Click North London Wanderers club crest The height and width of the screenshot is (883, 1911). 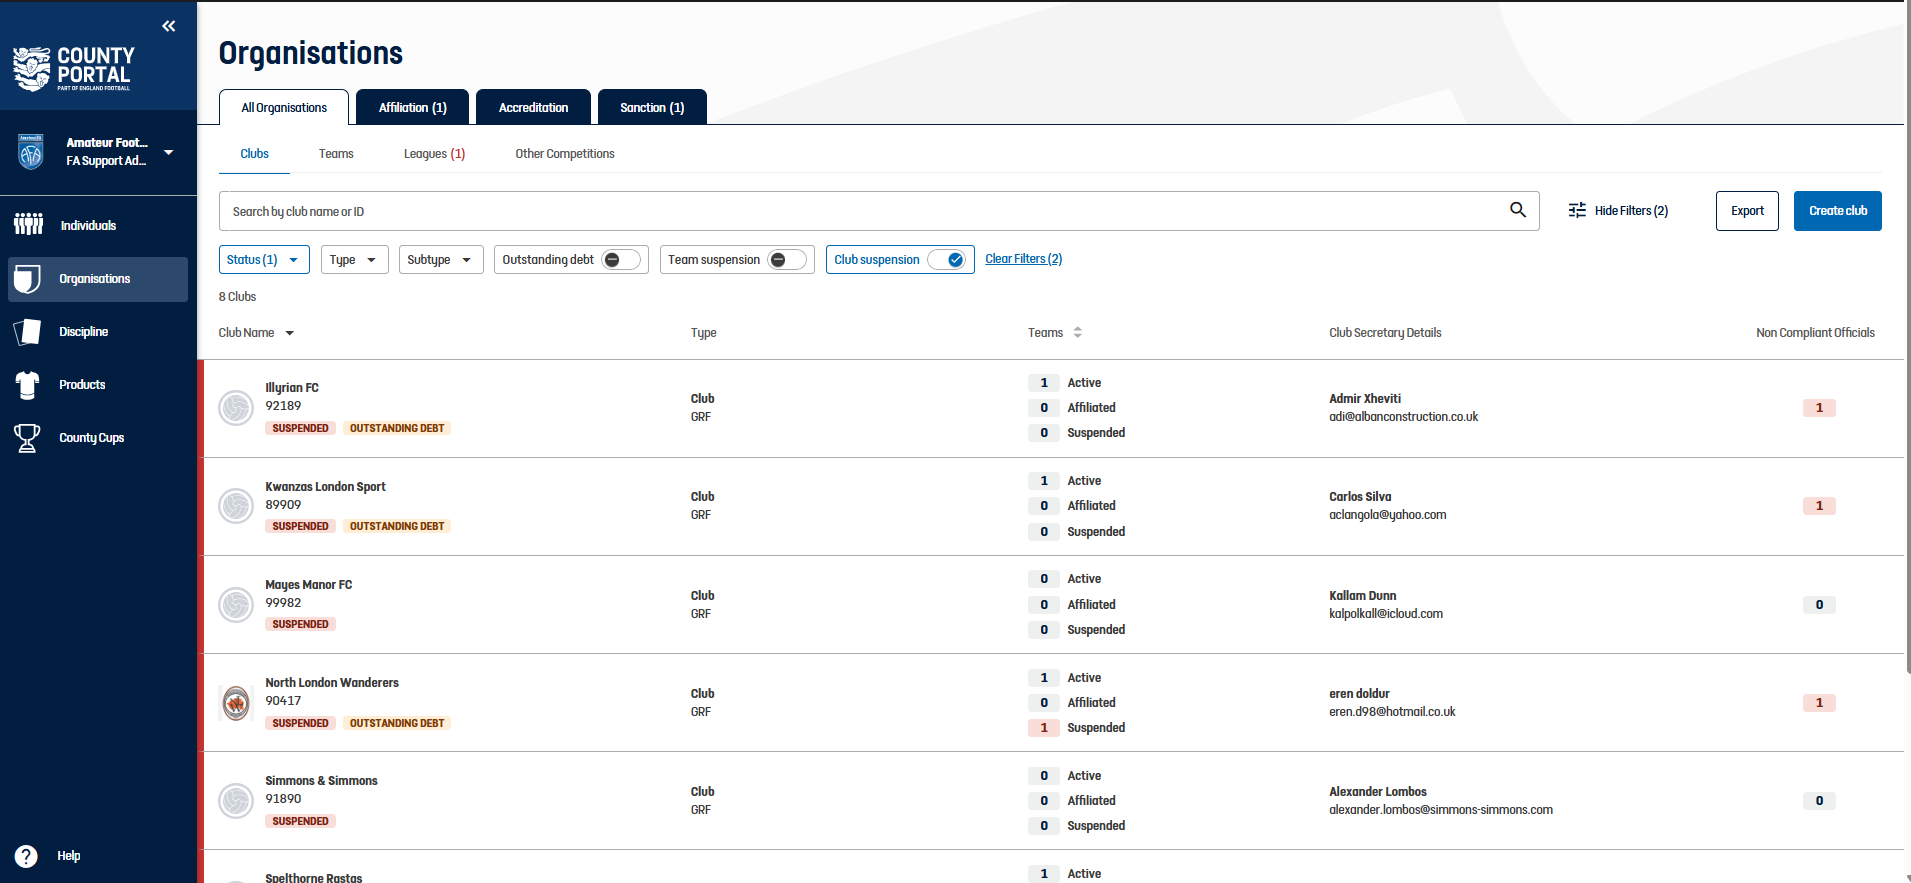coord(236,703)
